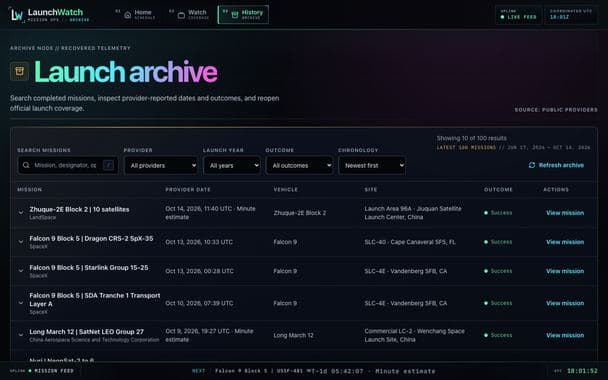Screen dimensions: 608x380
Task: Click the Mission Feed dot in footer
Action: [30, 371]
